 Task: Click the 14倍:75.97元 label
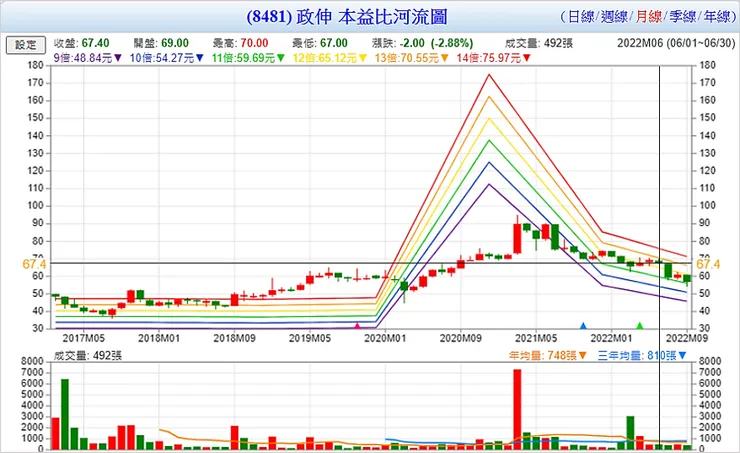[x=489, y=58]
